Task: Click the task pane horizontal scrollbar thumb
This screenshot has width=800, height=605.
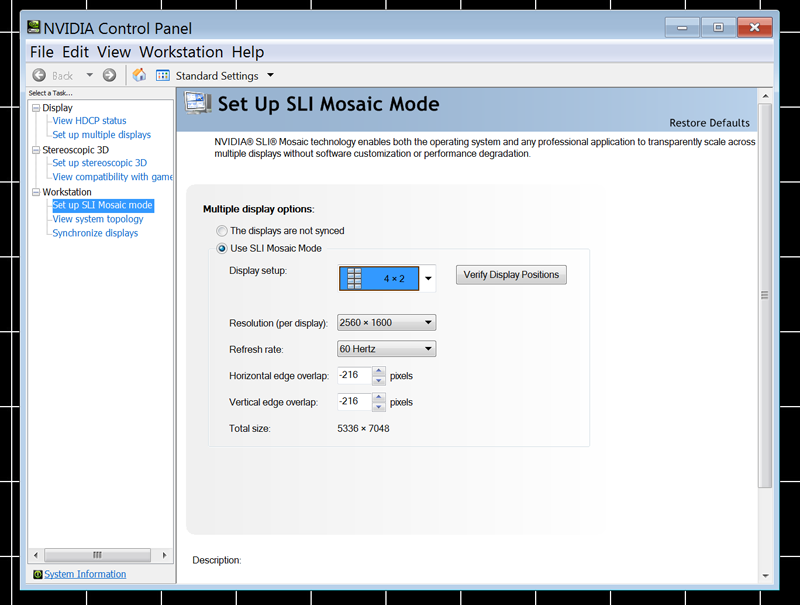Action: coord(97,555)
